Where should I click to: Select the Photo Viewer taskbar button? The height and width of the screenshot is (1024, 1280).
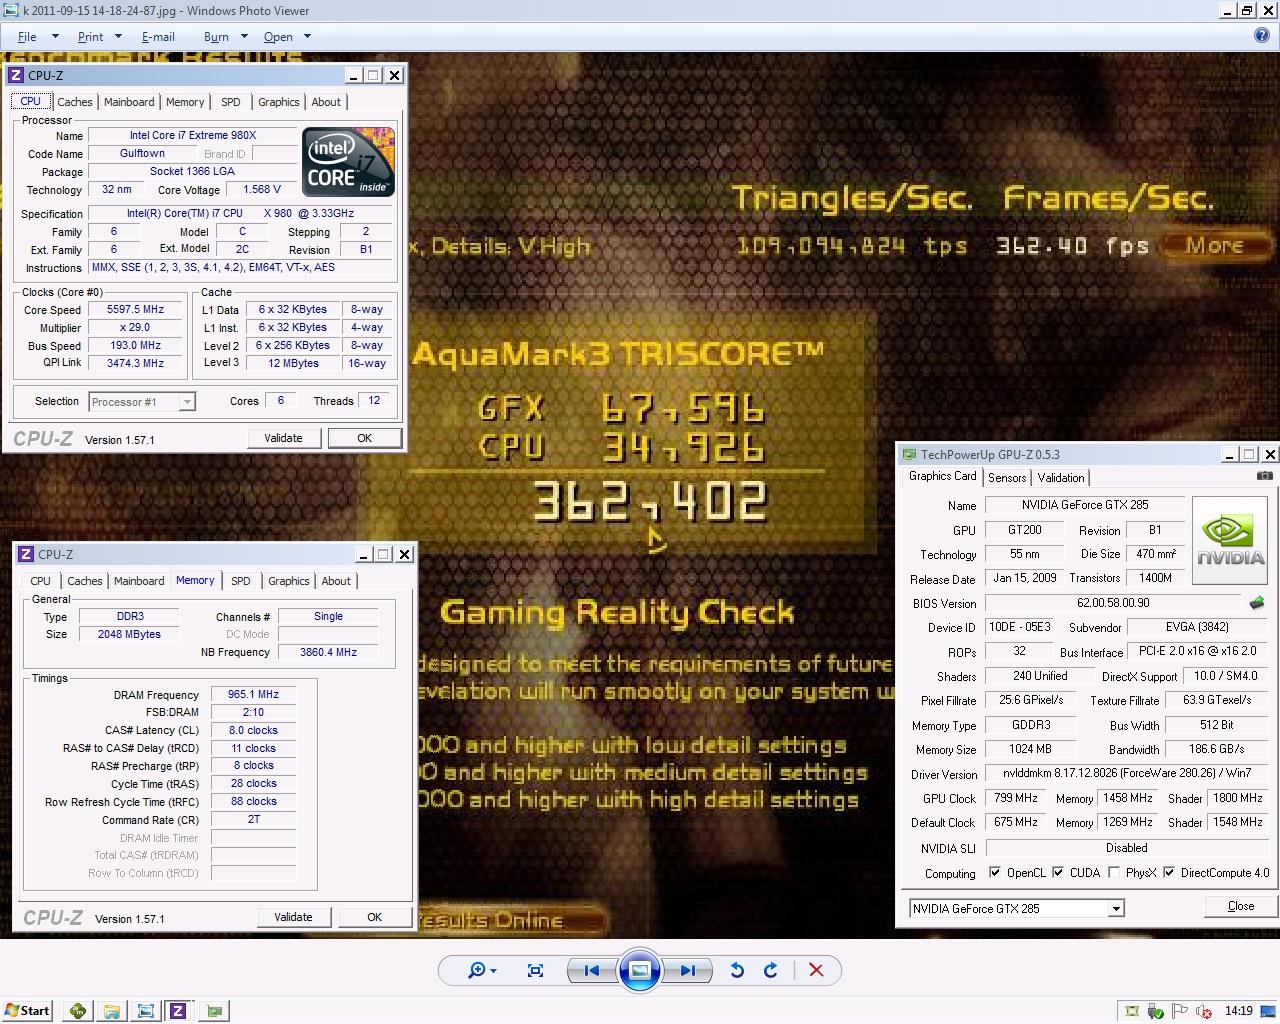click(145, 1011)
